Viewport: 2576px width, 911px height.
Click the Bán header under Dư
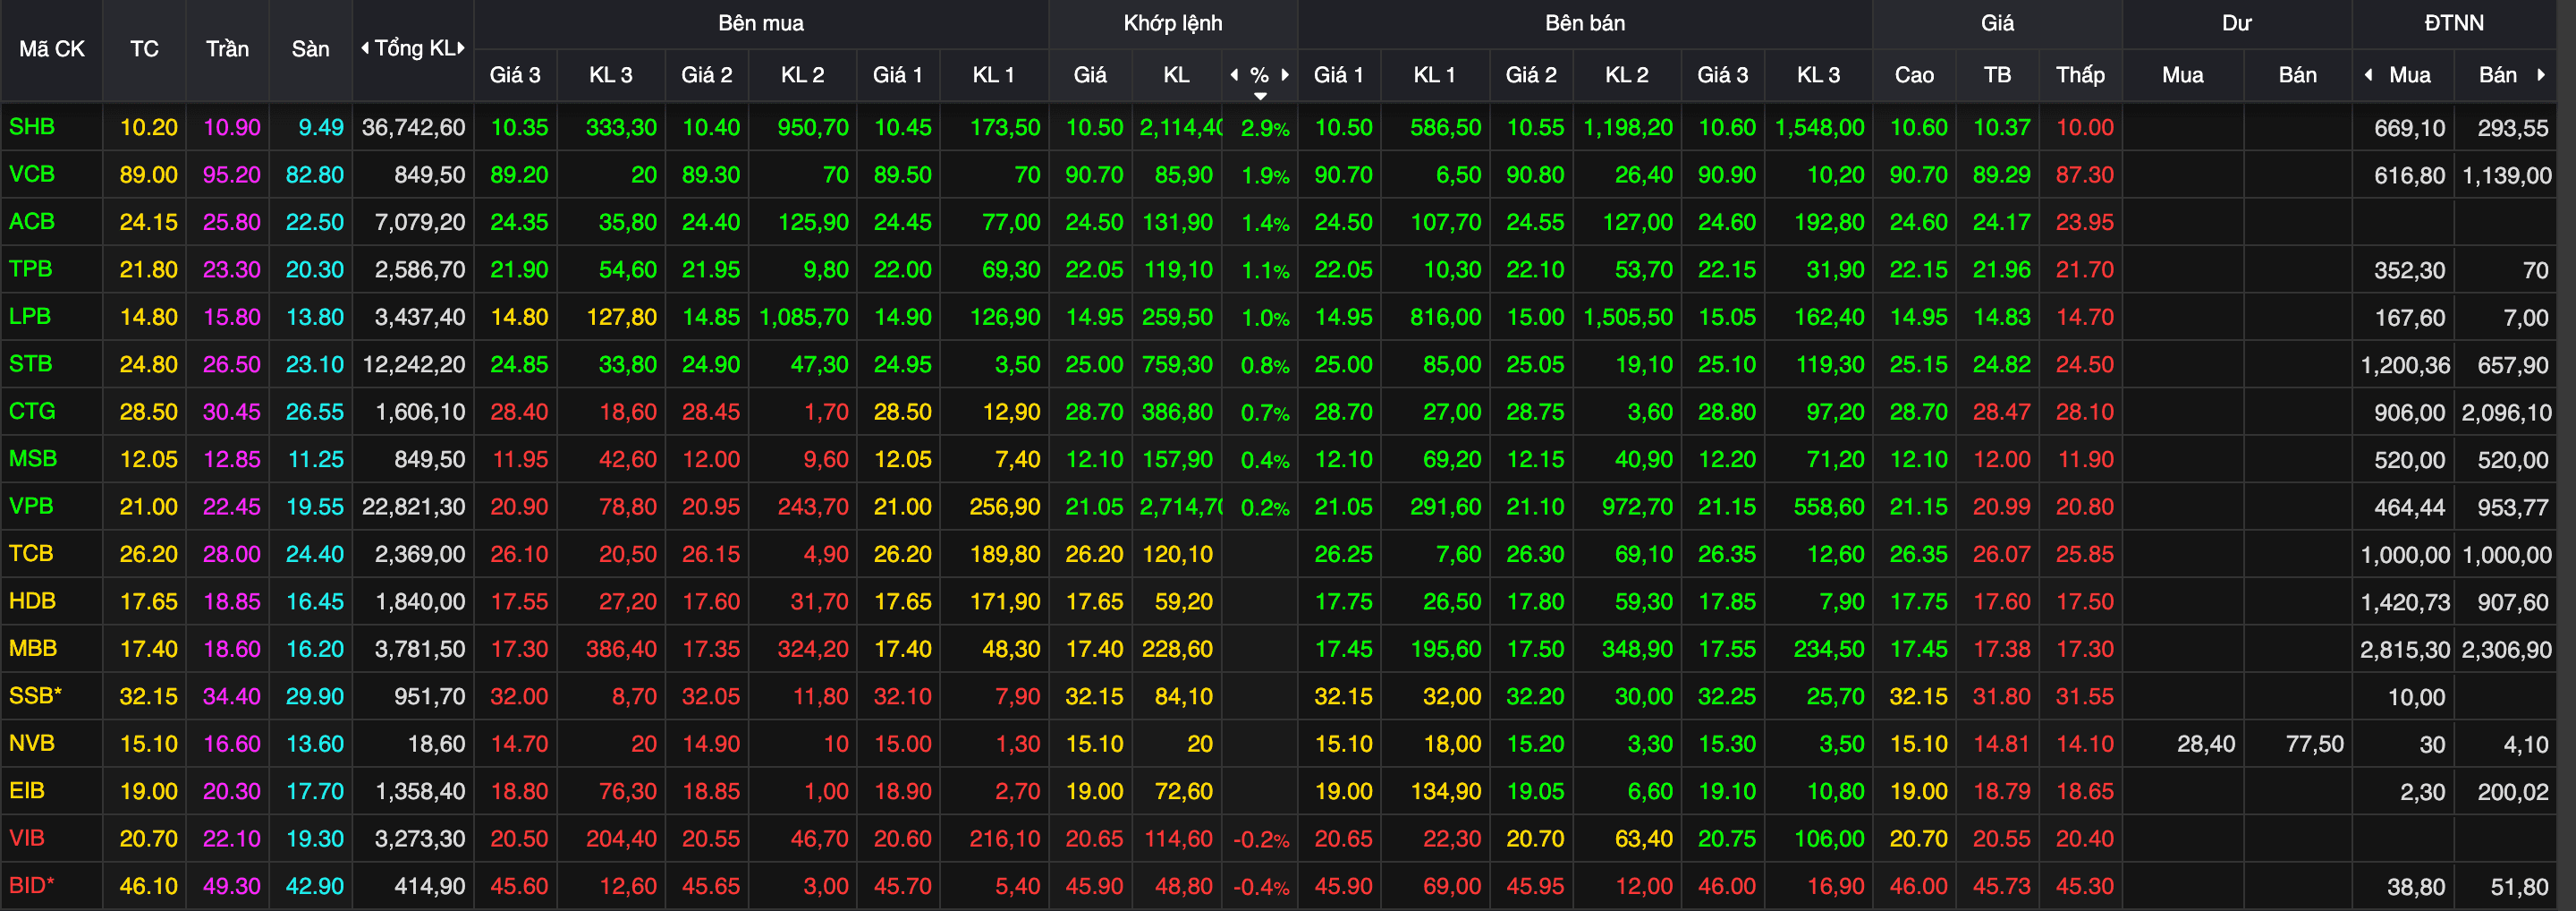[2297, 75]
